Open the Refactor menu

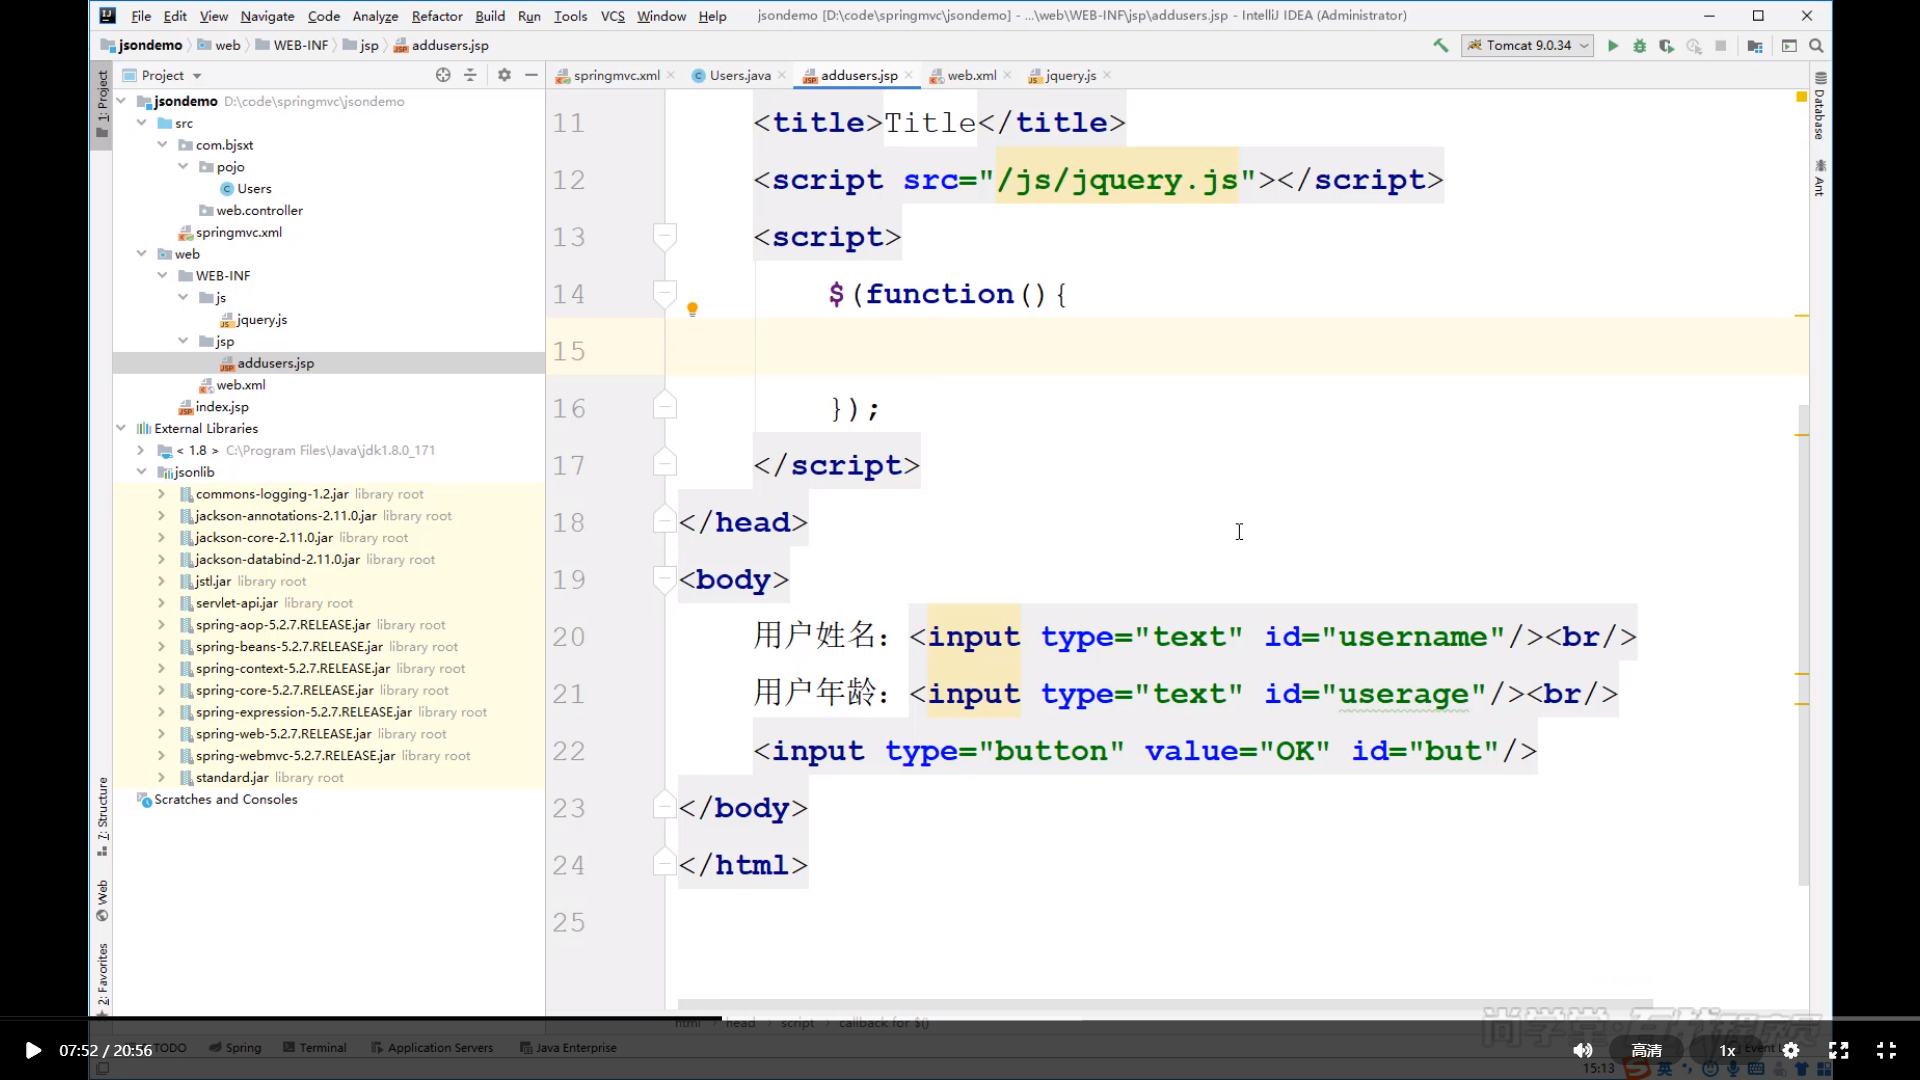437,16
